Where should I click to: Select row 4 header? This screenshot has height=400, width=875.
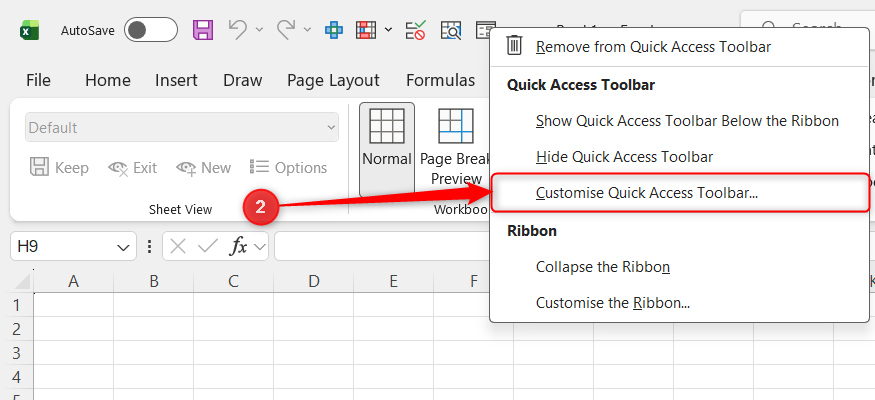pyautogui.click(x=17, y=377)
